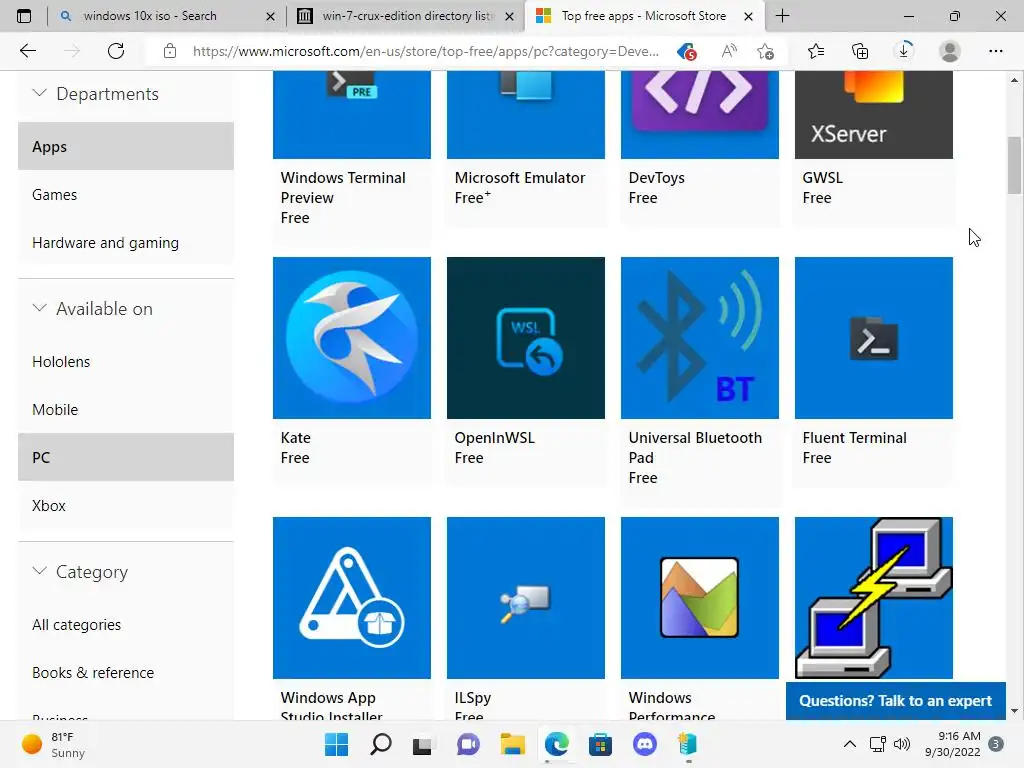Filter by Xbox availability
The width and height of the screenshot is (1024, 768).
click(x=125, y=505)
